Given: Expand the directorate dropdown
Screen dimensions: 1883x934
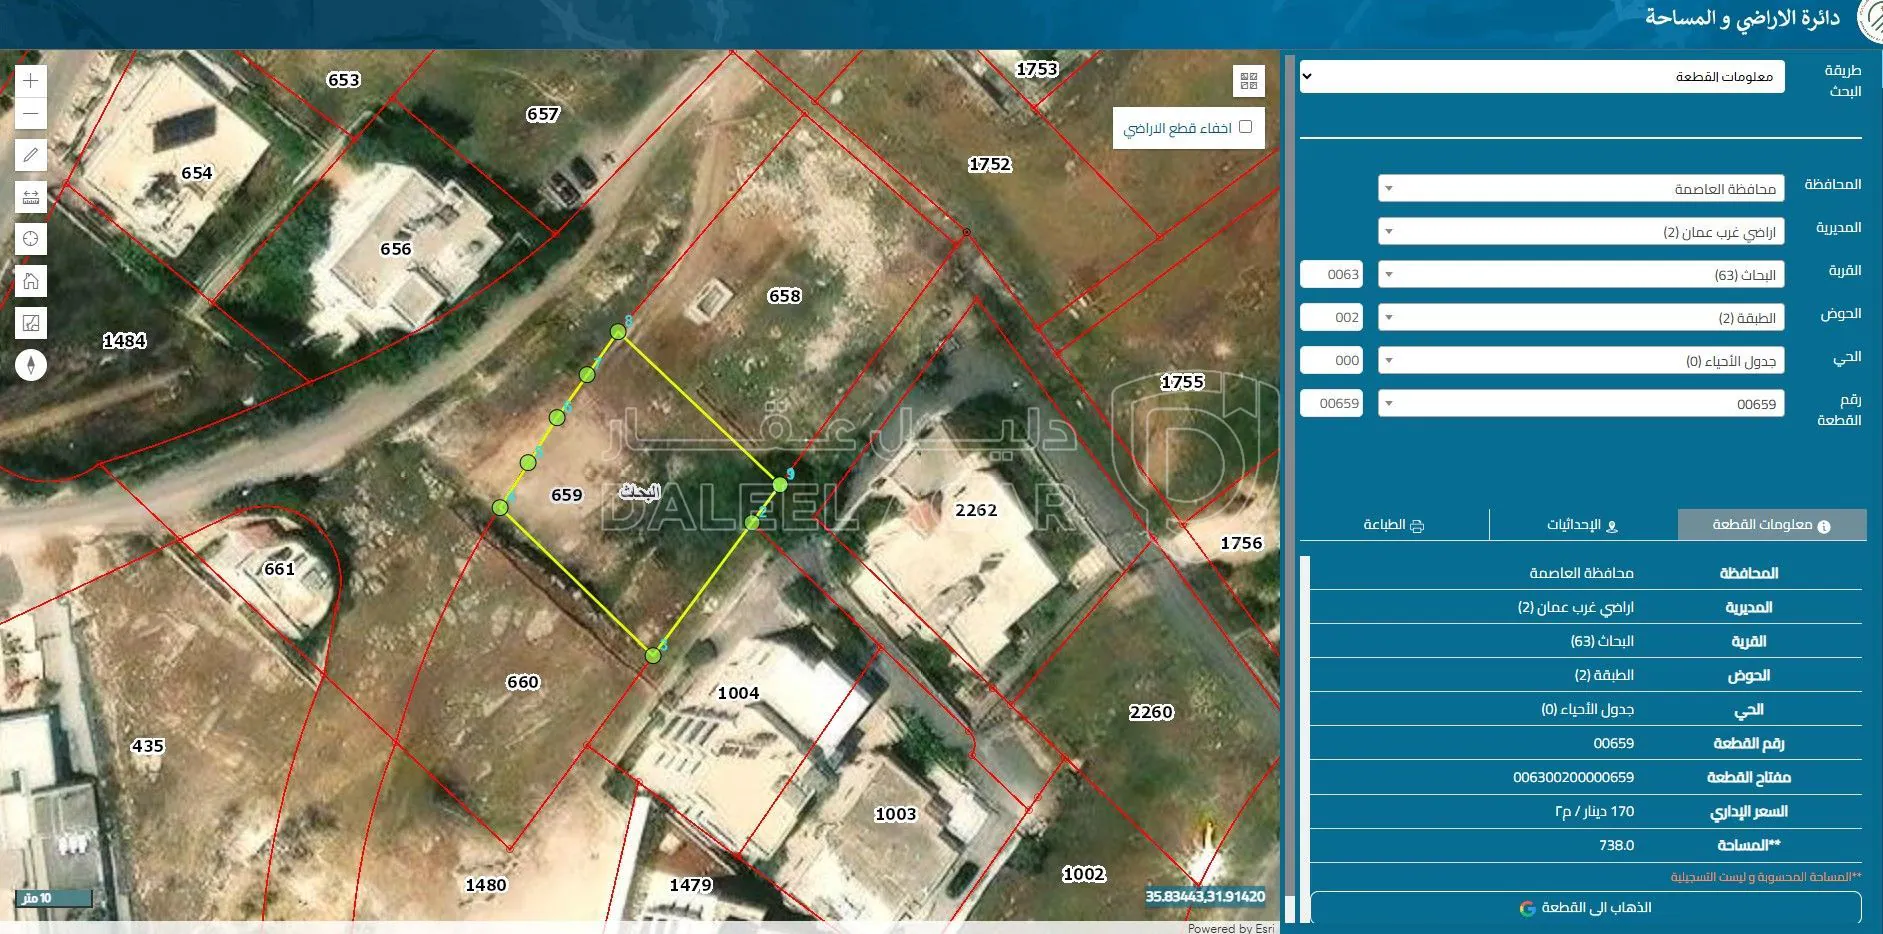Looking at the screenshot, I should coord(1580,232).
